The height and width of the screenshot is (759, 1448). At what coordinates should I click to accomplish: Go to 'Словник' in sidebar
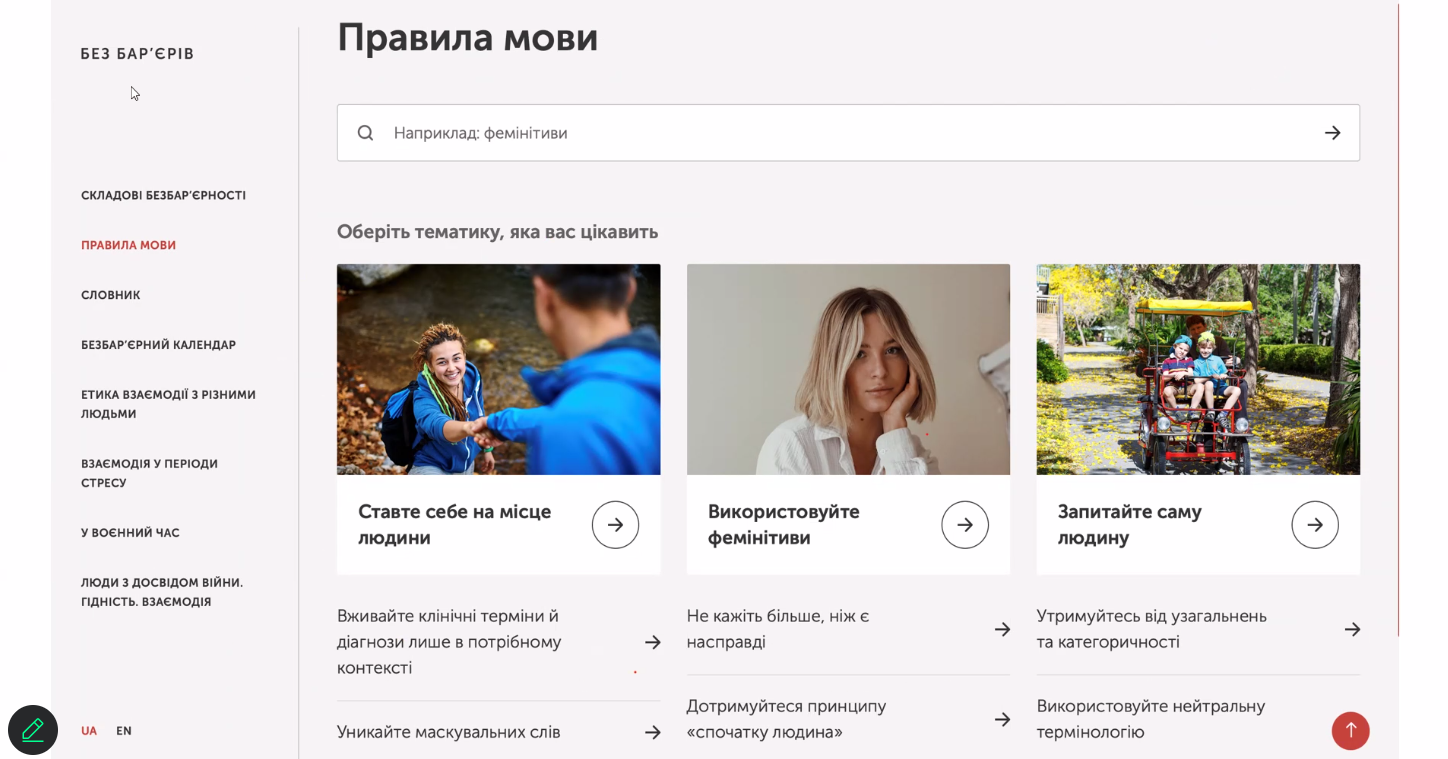(111, 296)
